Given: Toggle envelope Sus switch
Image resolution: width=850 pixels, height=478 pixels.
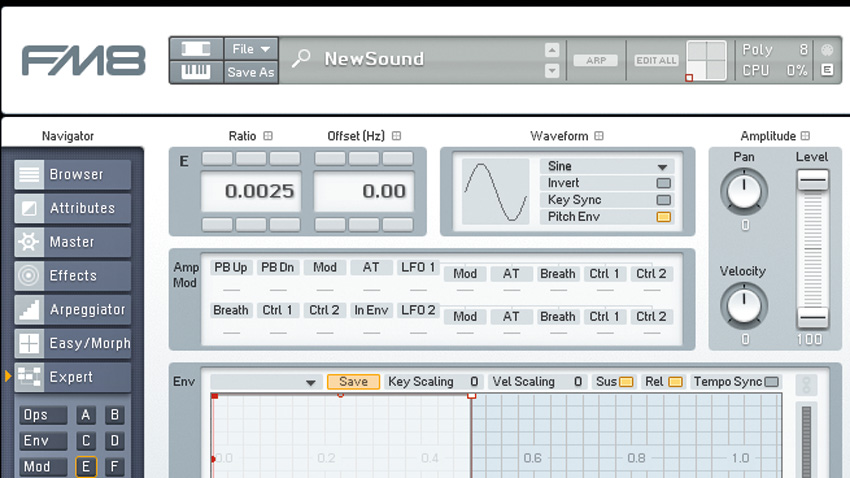Looking at the screenshot, I should click(626, 382).
